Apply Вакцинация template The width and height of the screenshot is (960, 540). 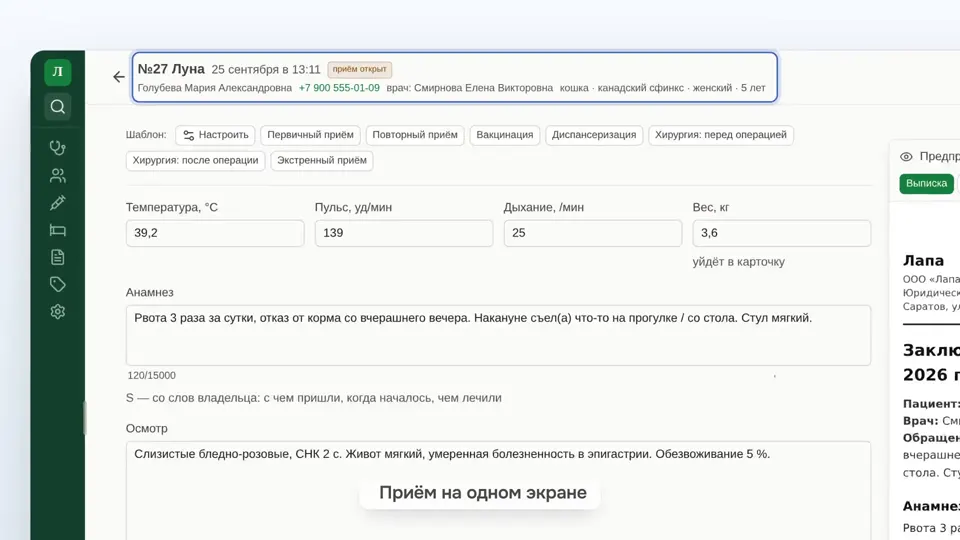505,135
